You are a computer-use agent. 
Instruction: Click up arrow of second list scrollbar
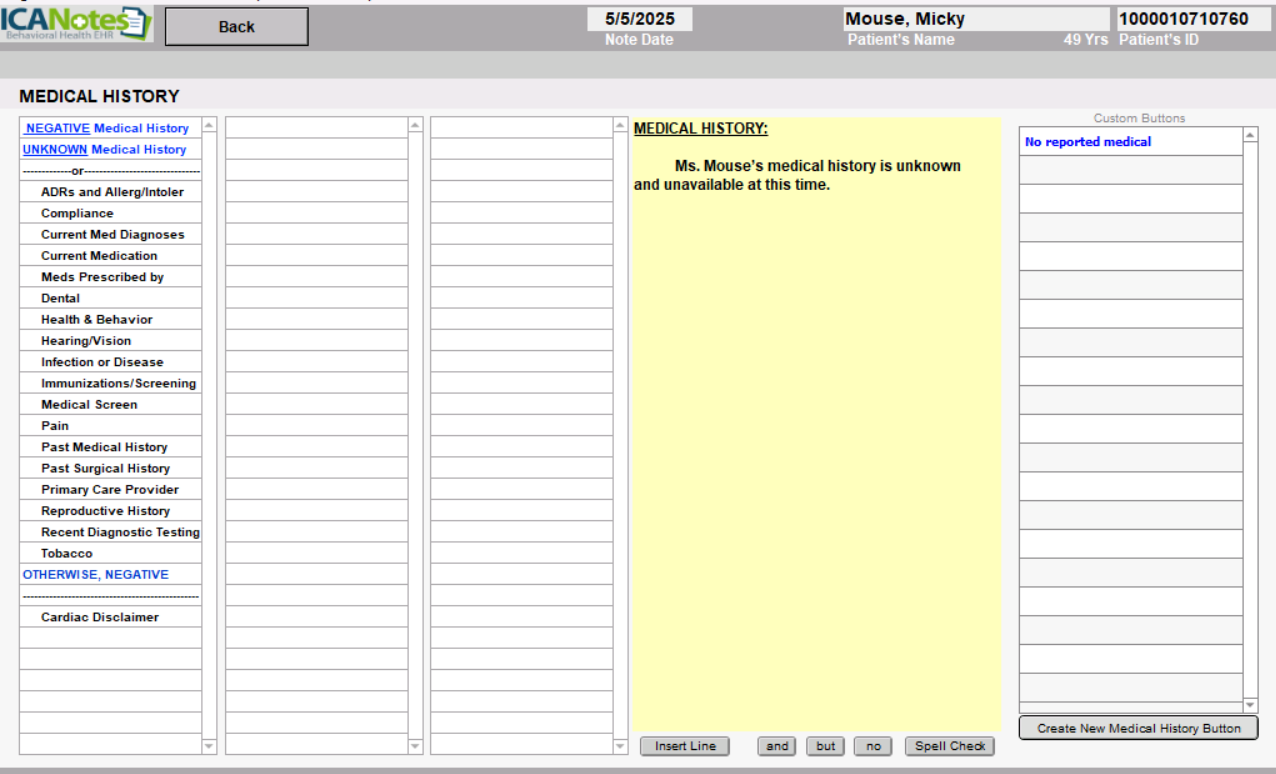pos(415,125)
